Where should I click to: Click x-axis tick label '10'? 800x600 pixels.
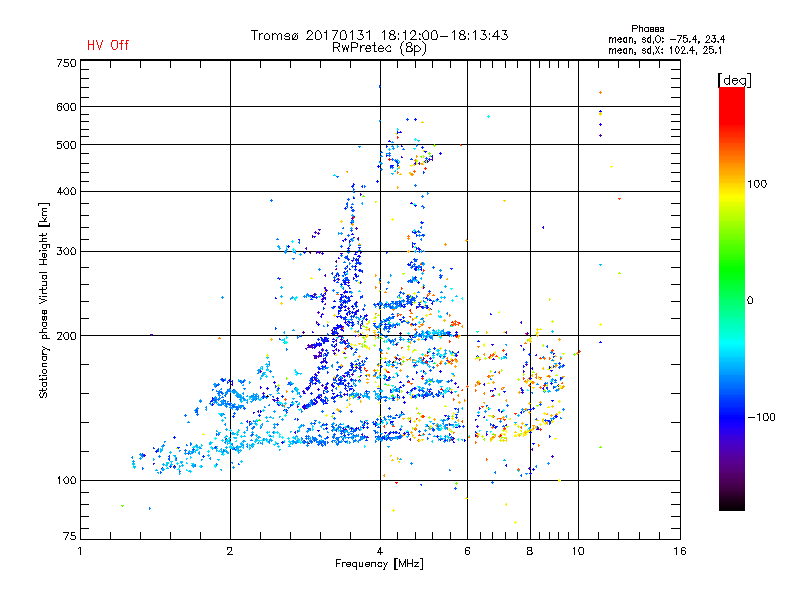point(578,551)
